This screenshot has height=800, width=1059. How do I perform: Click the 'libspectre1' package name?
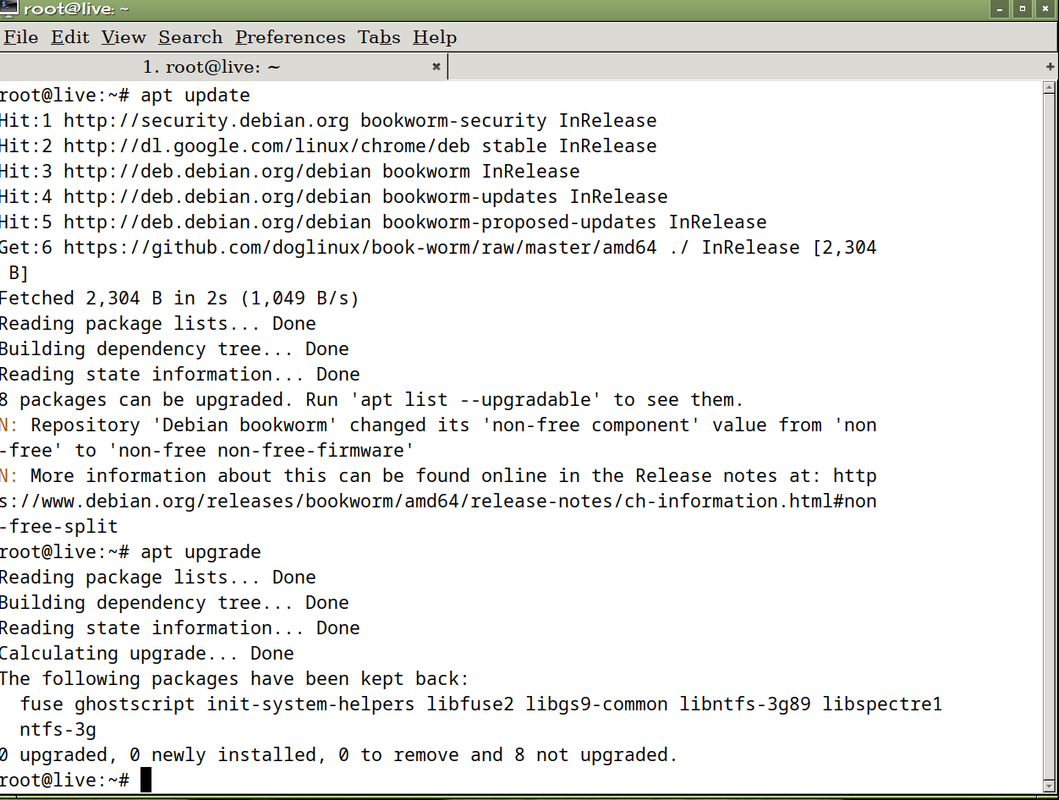pyautogui.click(x=882, y=704)
